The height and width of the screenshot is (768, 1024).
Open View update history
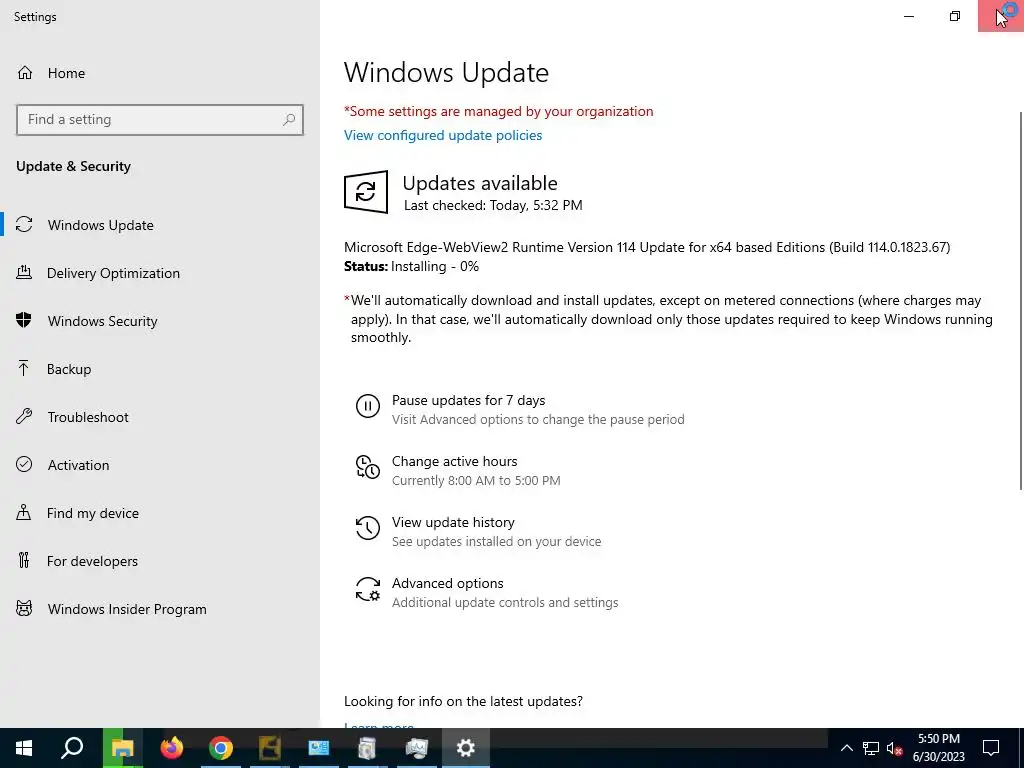453,522
